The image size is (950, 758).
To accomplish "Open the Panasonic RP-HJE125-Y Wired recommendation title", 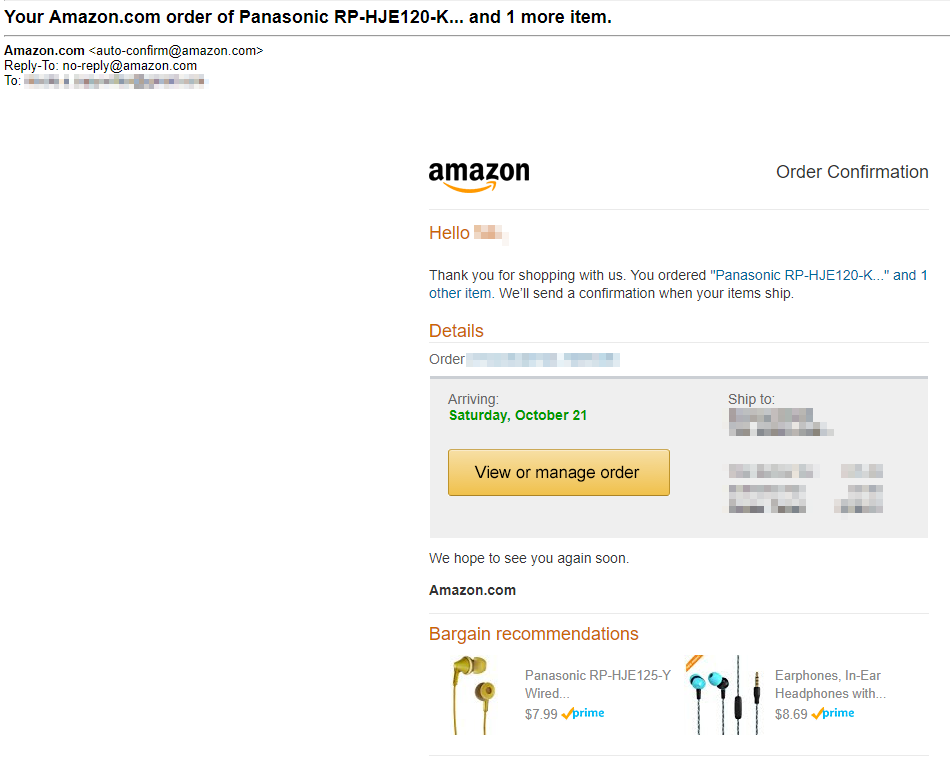I will 597,684.
